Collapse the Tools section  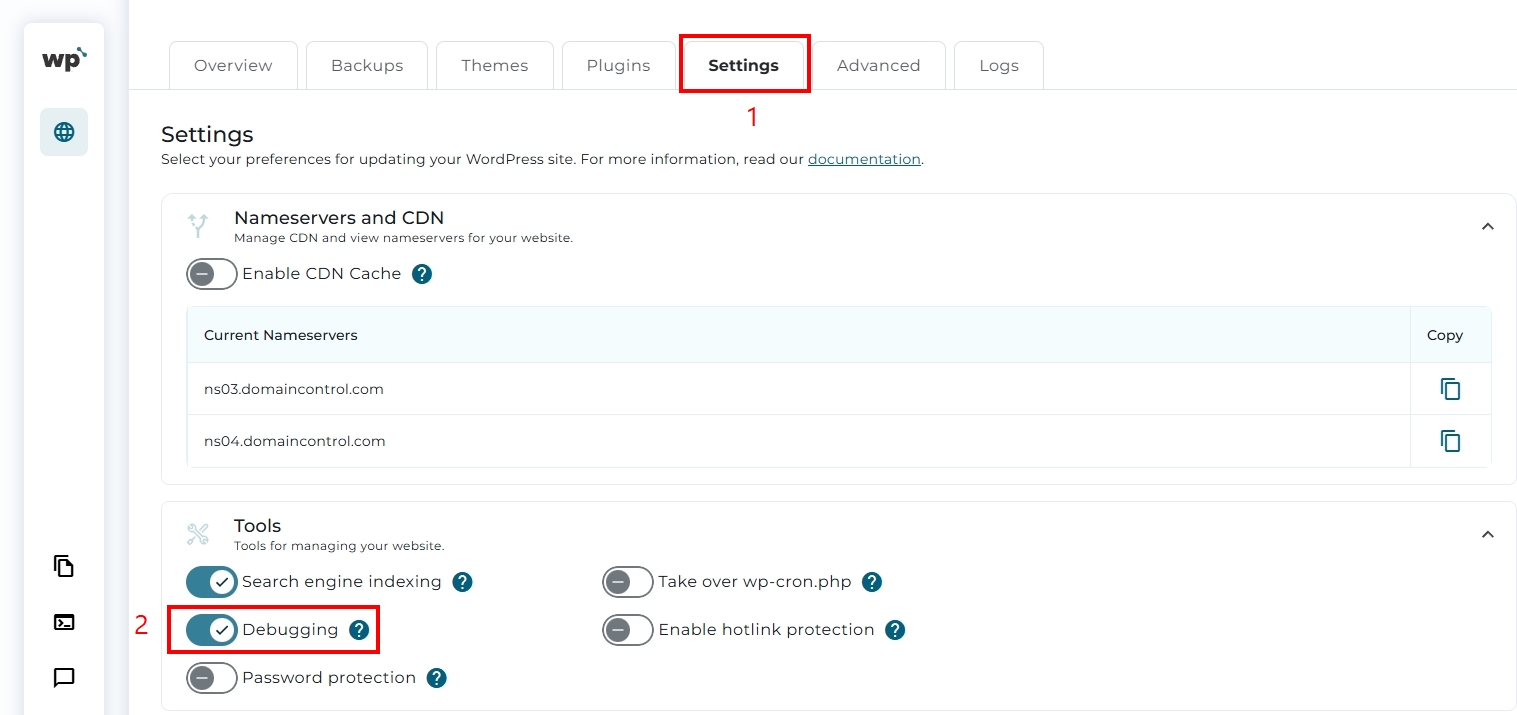[1487, 534]
